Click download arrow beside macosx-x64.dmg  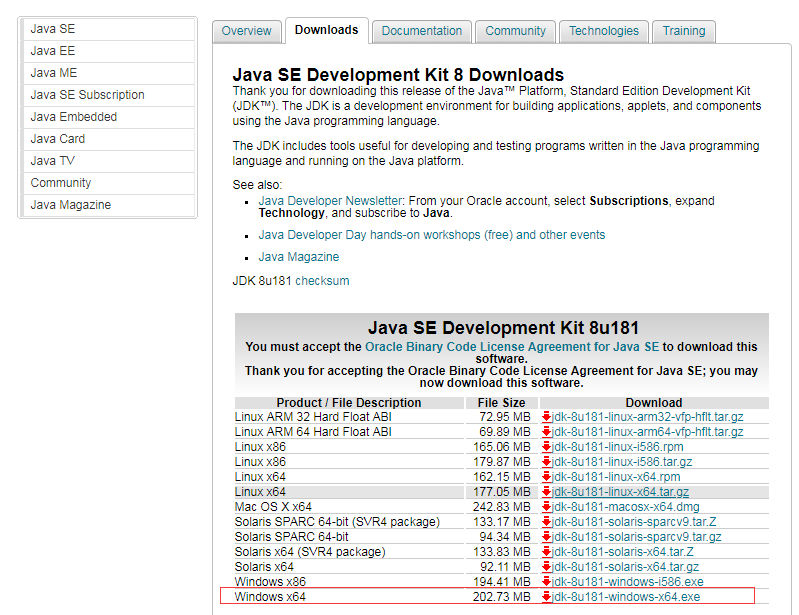pos(546,507)
